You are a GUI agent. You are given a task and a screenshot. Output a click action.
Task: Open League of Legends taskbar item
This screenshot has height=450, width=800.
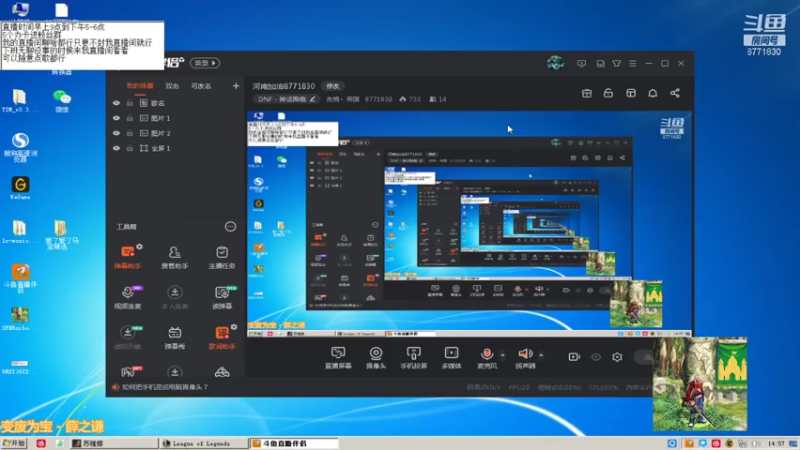203,443
